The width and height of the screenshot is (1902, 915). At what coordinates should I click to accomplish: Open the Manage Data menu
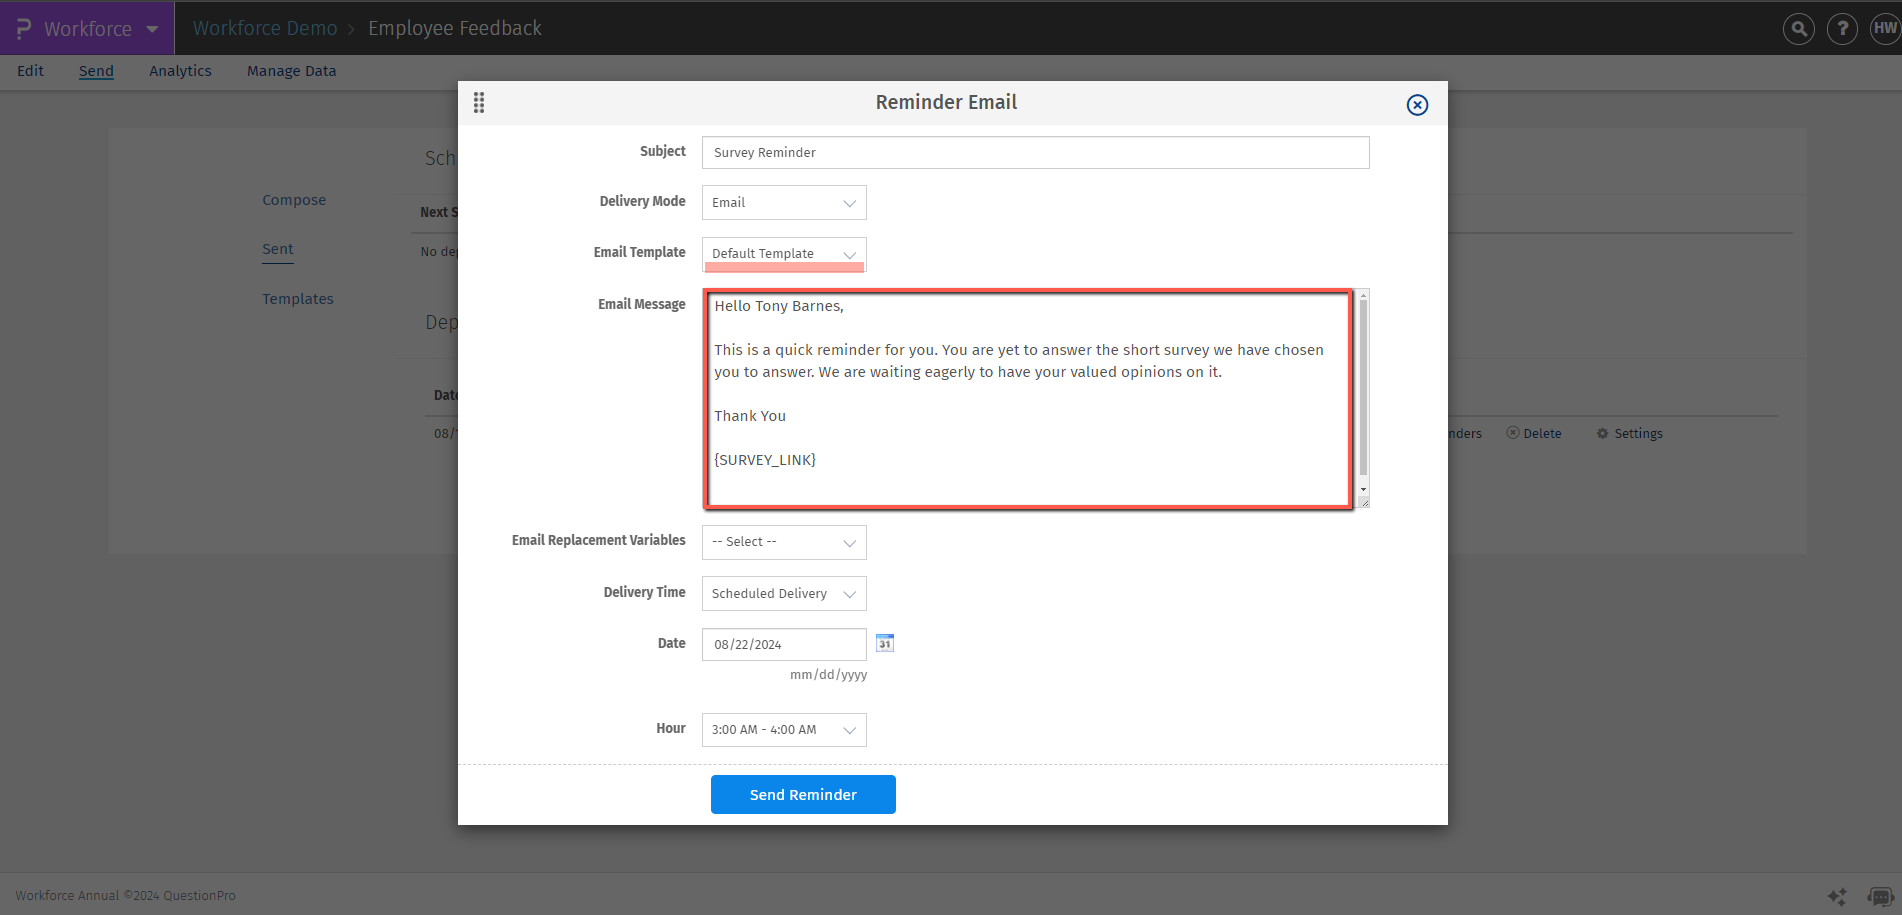tap(291, 70)
